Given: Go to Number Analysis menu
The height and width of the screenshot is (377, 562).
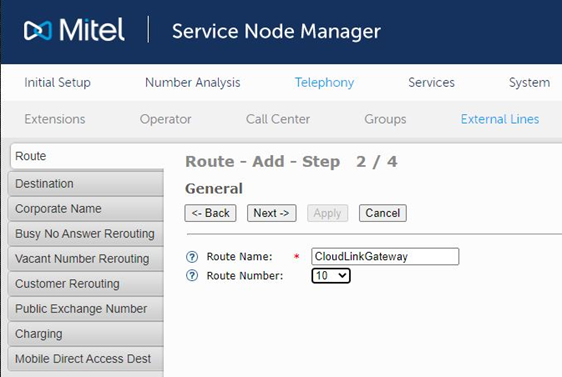Looking at the screenshot, I should tap(192, 82).
